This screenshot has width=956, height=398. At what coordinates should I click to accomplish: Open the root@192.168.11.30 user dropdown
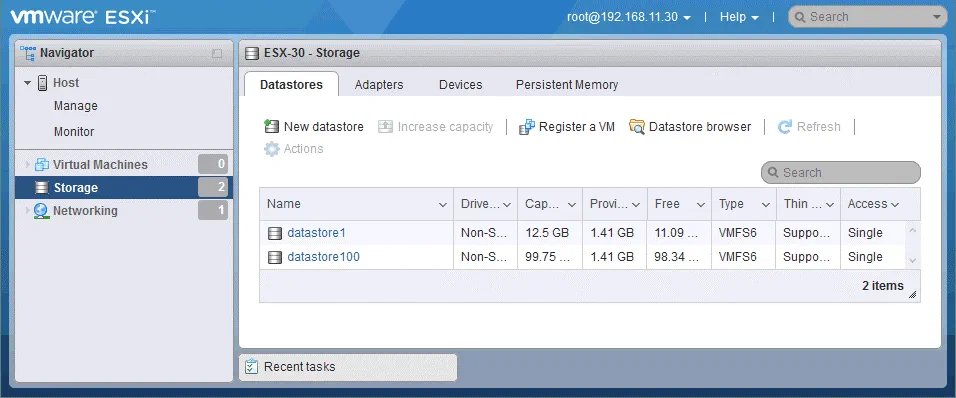(629, 17)
